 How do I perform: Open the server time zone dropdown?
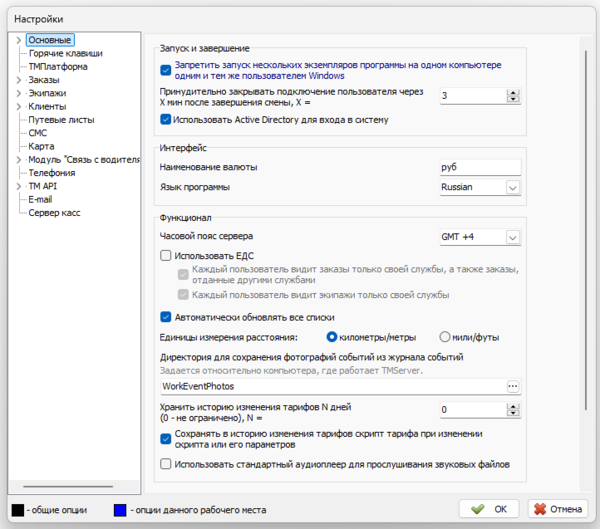point(512,237)
